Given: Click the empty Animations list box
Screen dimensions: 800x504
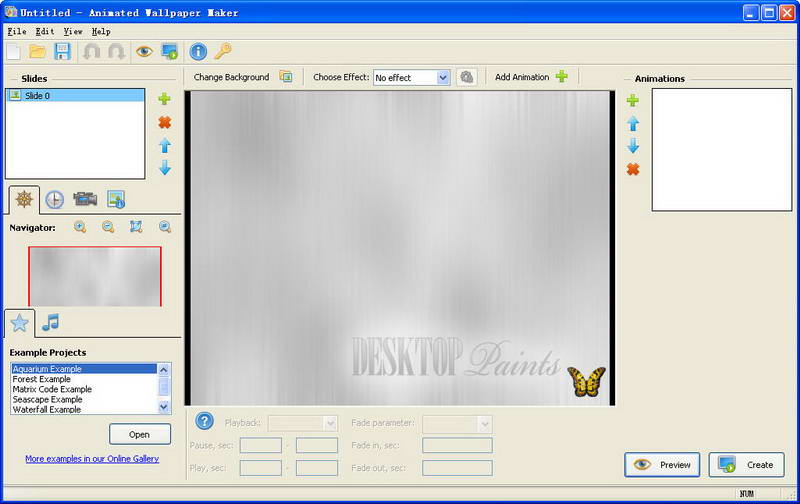Looking at the screenshot, I should pos(721,149).
